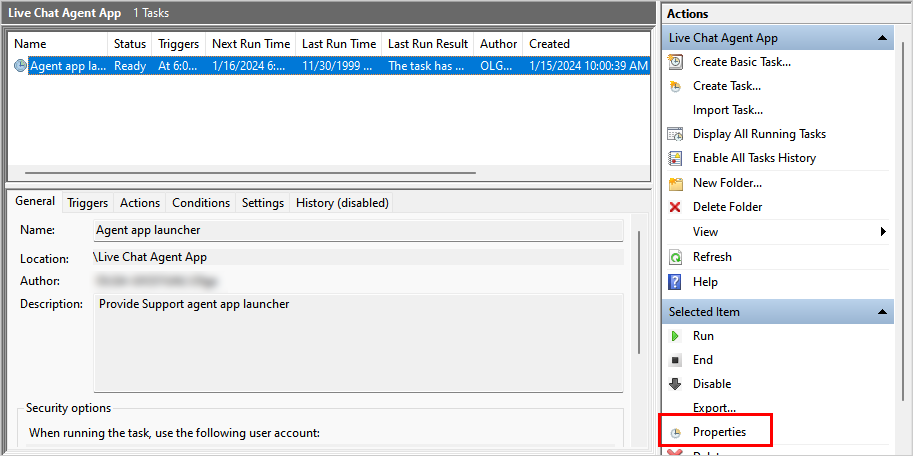Click the Disable down-arrow icon
The image size is (913, 456).
tap(676, 384)
